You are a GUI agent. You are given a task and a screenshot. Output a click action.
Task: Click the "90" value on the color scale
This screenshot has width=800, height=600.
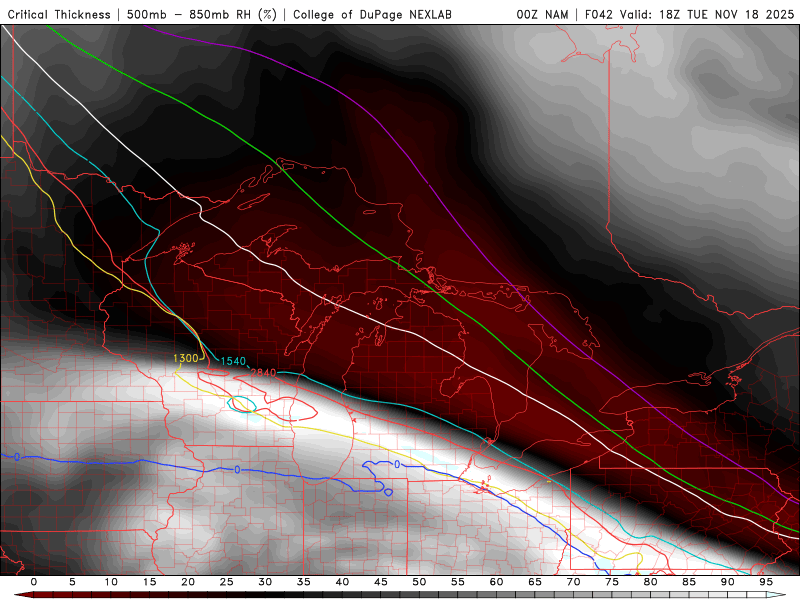728,582
